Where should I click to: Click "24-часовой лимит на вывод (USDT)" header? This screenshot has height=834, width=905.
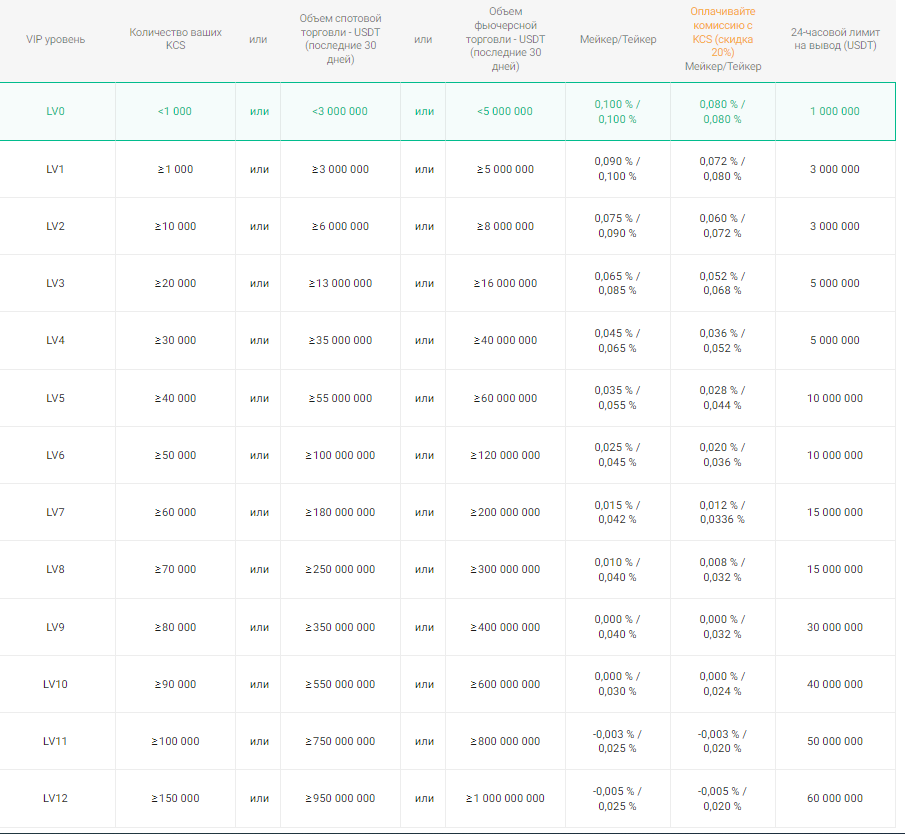pos(834,39)
